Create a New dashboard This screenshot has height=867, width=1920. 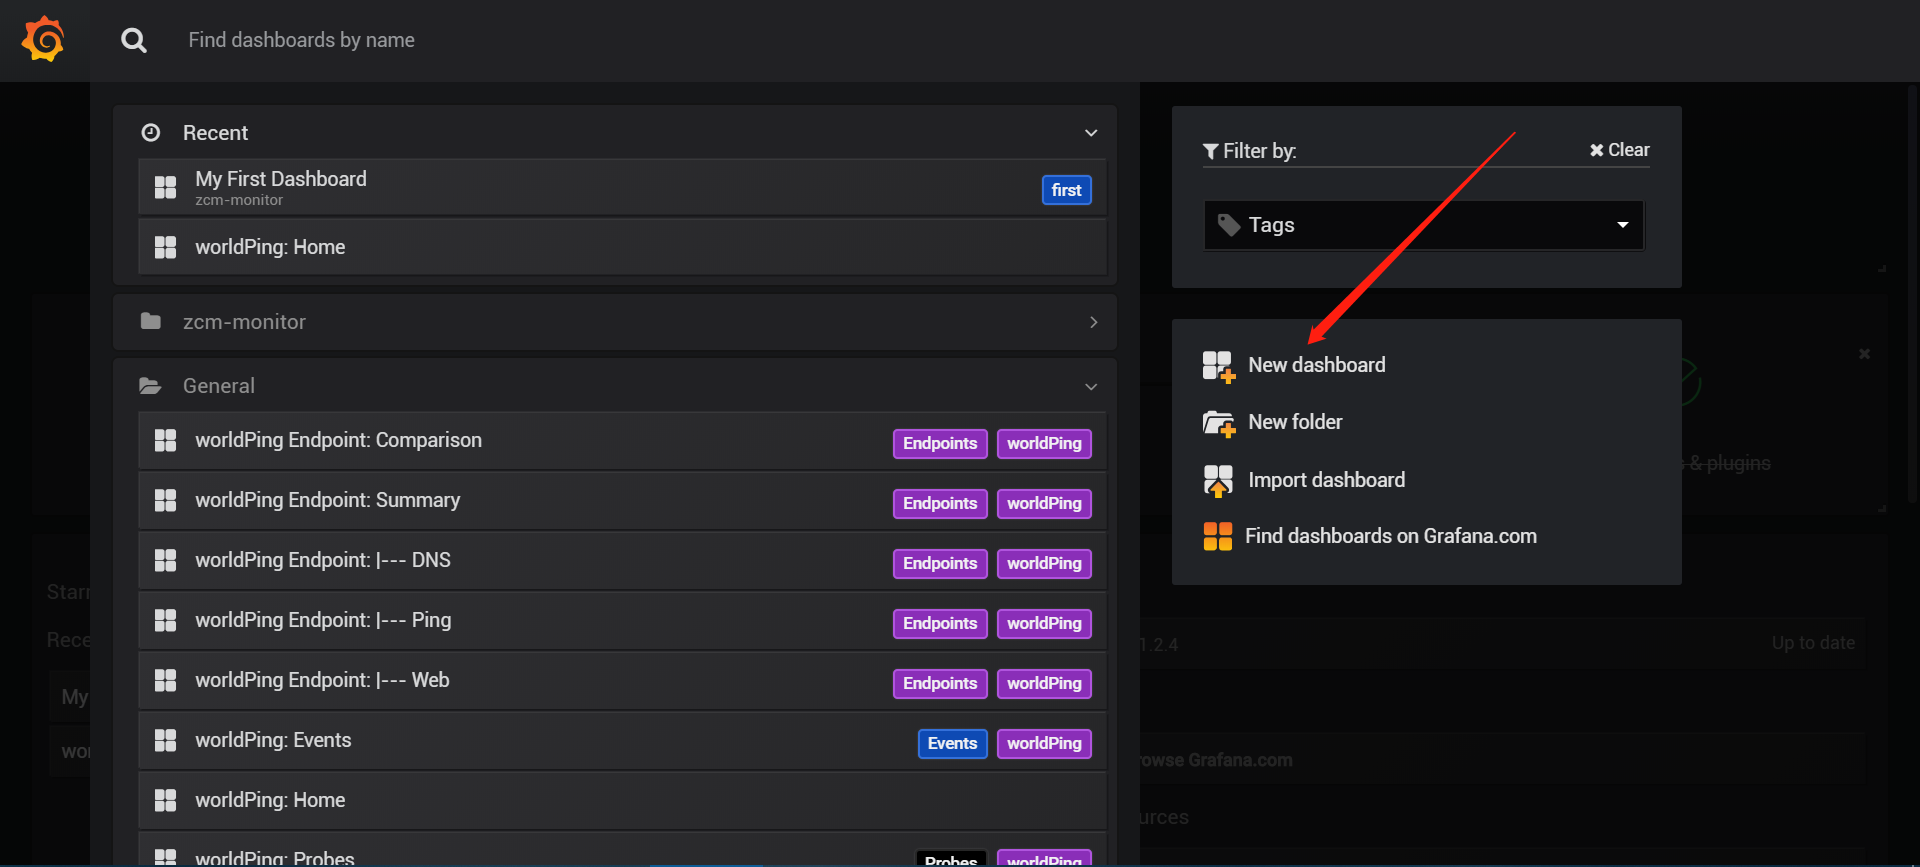[1316, 365]
